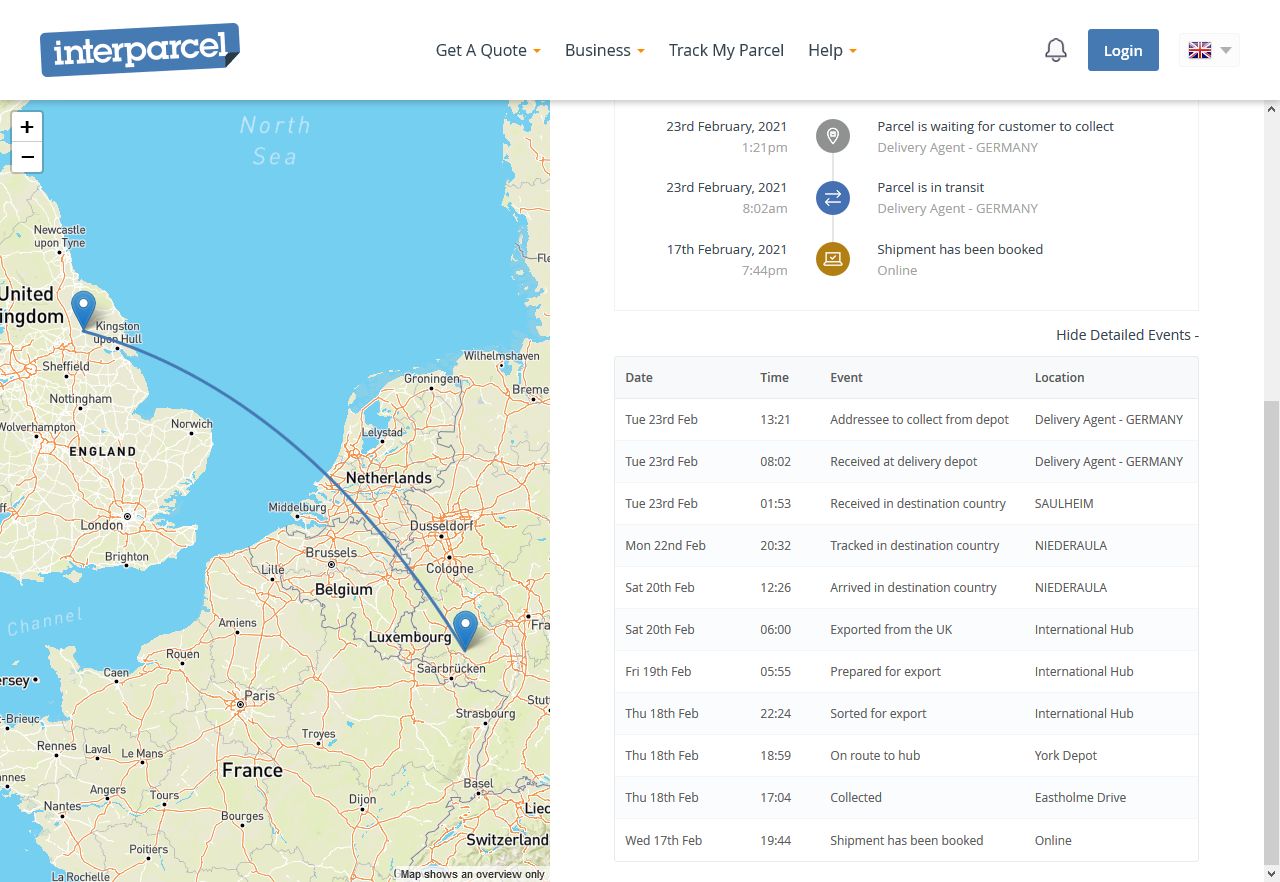Viewport: 1280px width, 882px height.
Task: Zoom in on the map
Action: coord(27,127)
